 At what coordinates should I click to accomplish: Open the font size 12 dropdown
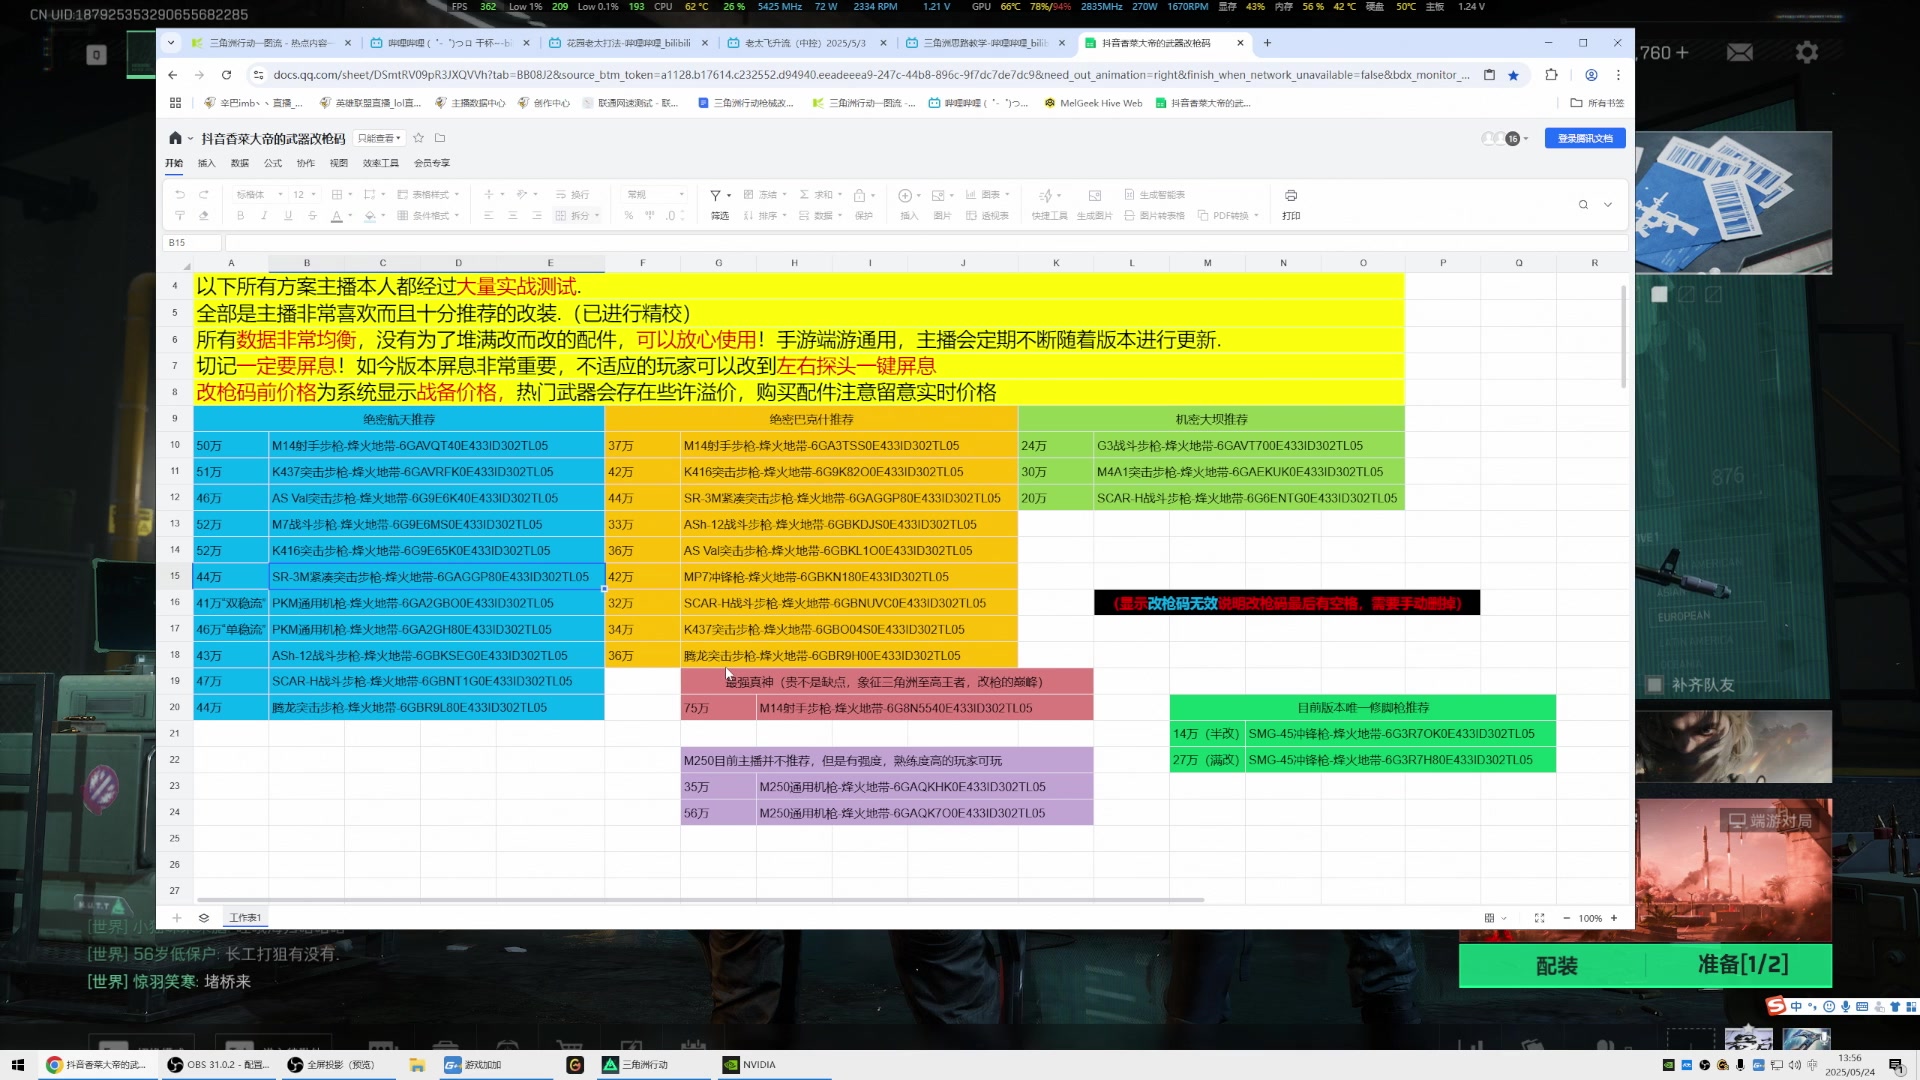[x=304, y=195]
